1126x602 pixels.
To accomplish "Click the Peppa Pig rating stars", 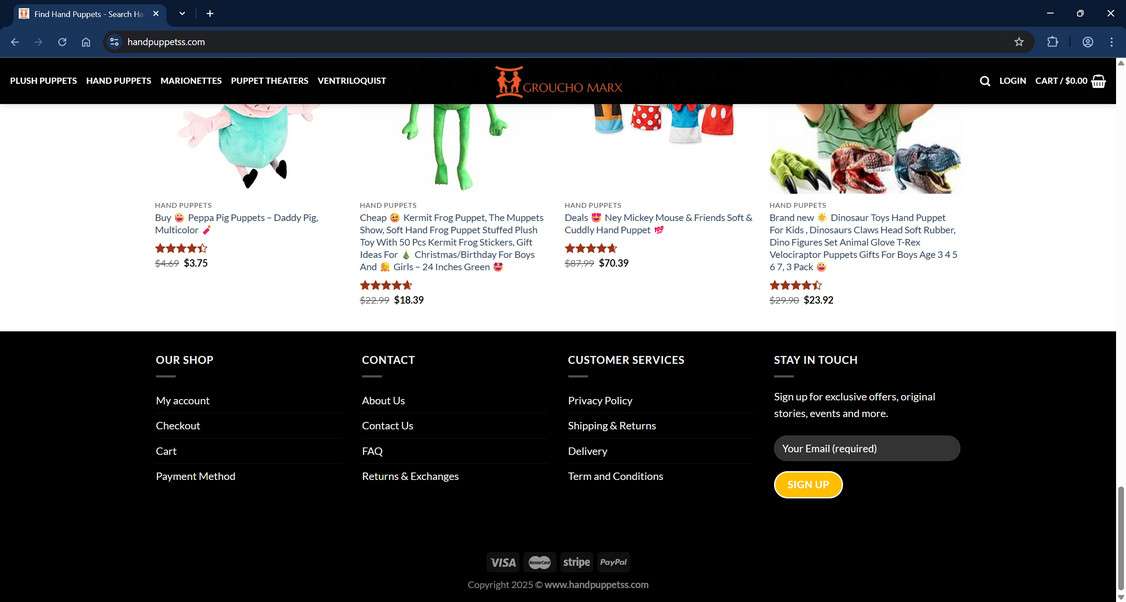I will (181, 249).
